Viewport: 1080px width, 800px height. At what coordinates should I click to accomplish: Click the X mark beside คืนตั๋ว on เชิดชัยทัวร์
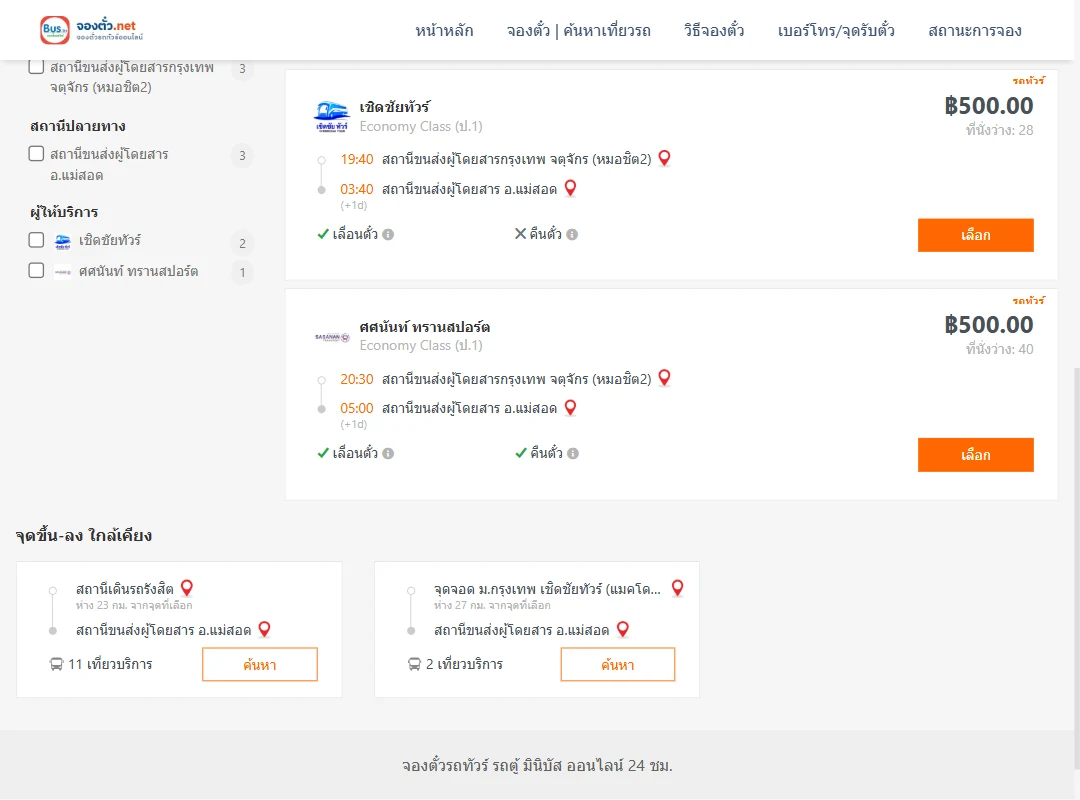[521, 234]
